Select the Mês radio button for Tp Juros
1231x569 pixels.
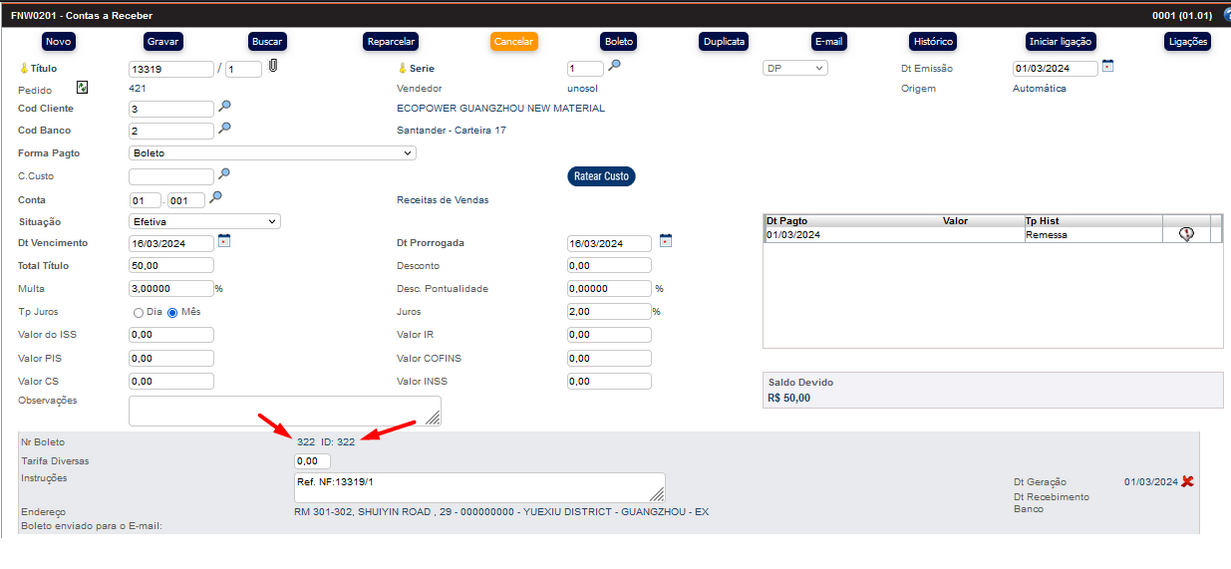point(172,312)
